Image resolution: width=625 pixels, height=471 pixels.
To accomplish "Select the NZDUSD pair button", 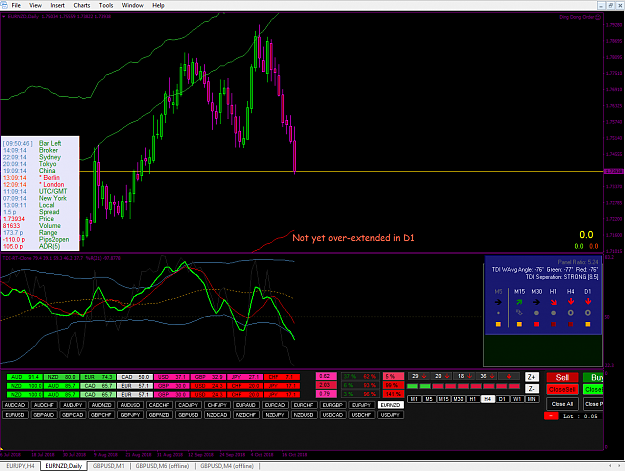I will (x=303, y=415).
